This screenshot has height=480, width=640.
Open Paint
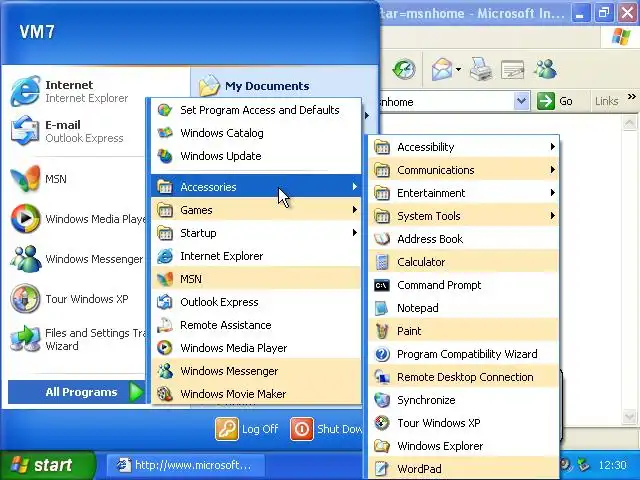463,331
